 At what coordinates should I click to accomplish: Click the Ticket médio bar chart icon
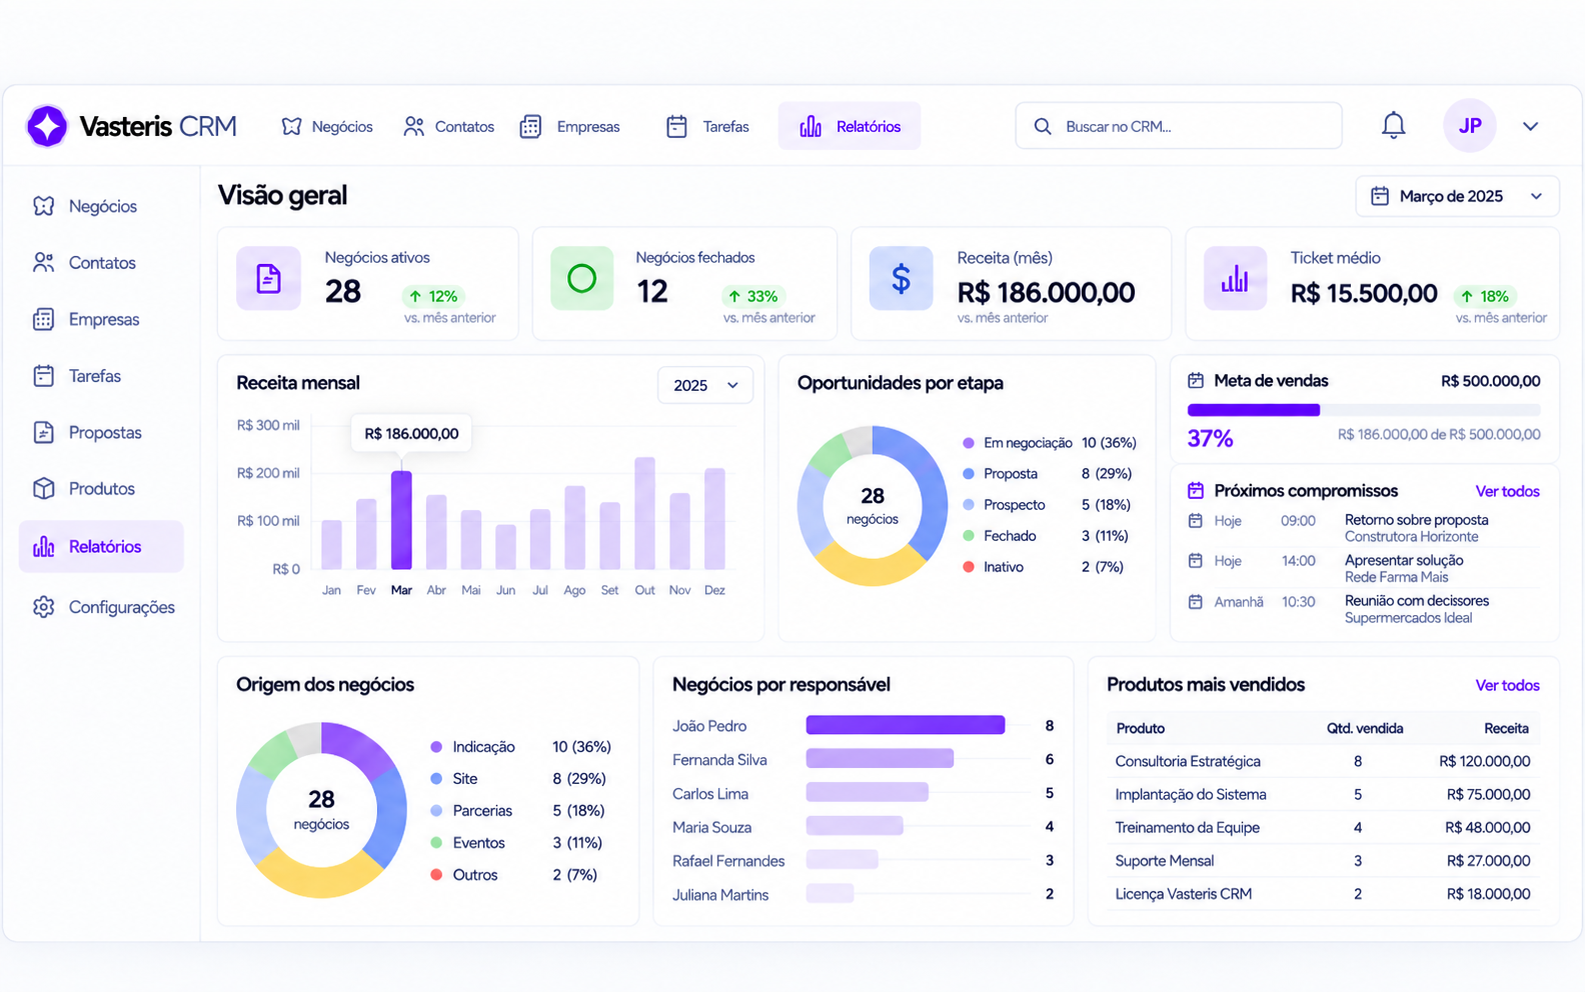[1235, 278]
